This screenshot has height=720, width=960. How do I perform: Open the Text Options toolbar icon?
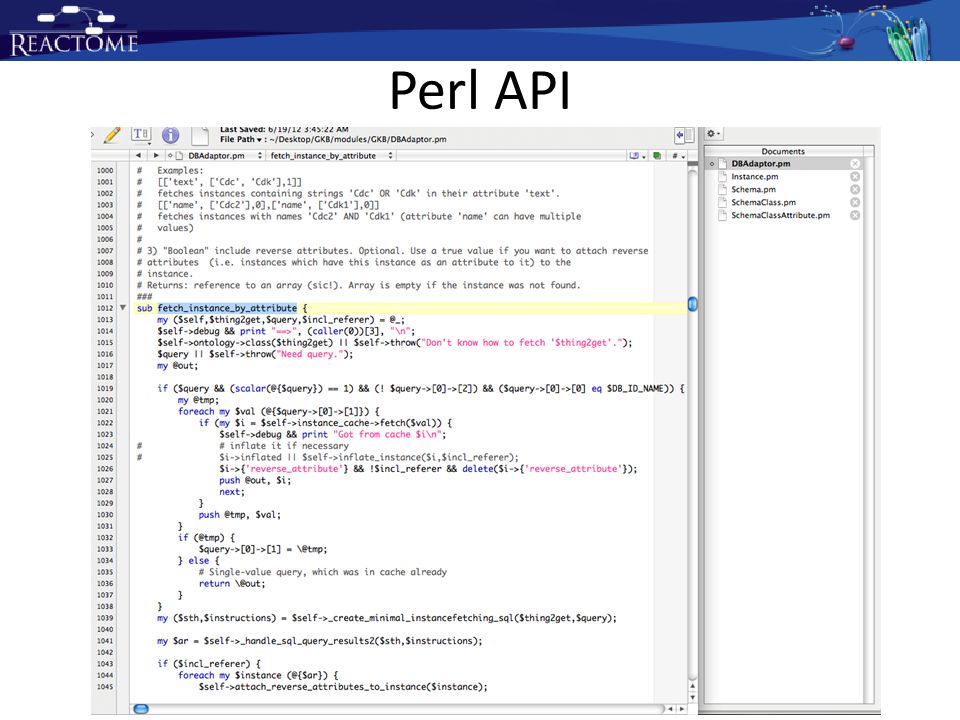pyautogui.click(x=141, y=134)
